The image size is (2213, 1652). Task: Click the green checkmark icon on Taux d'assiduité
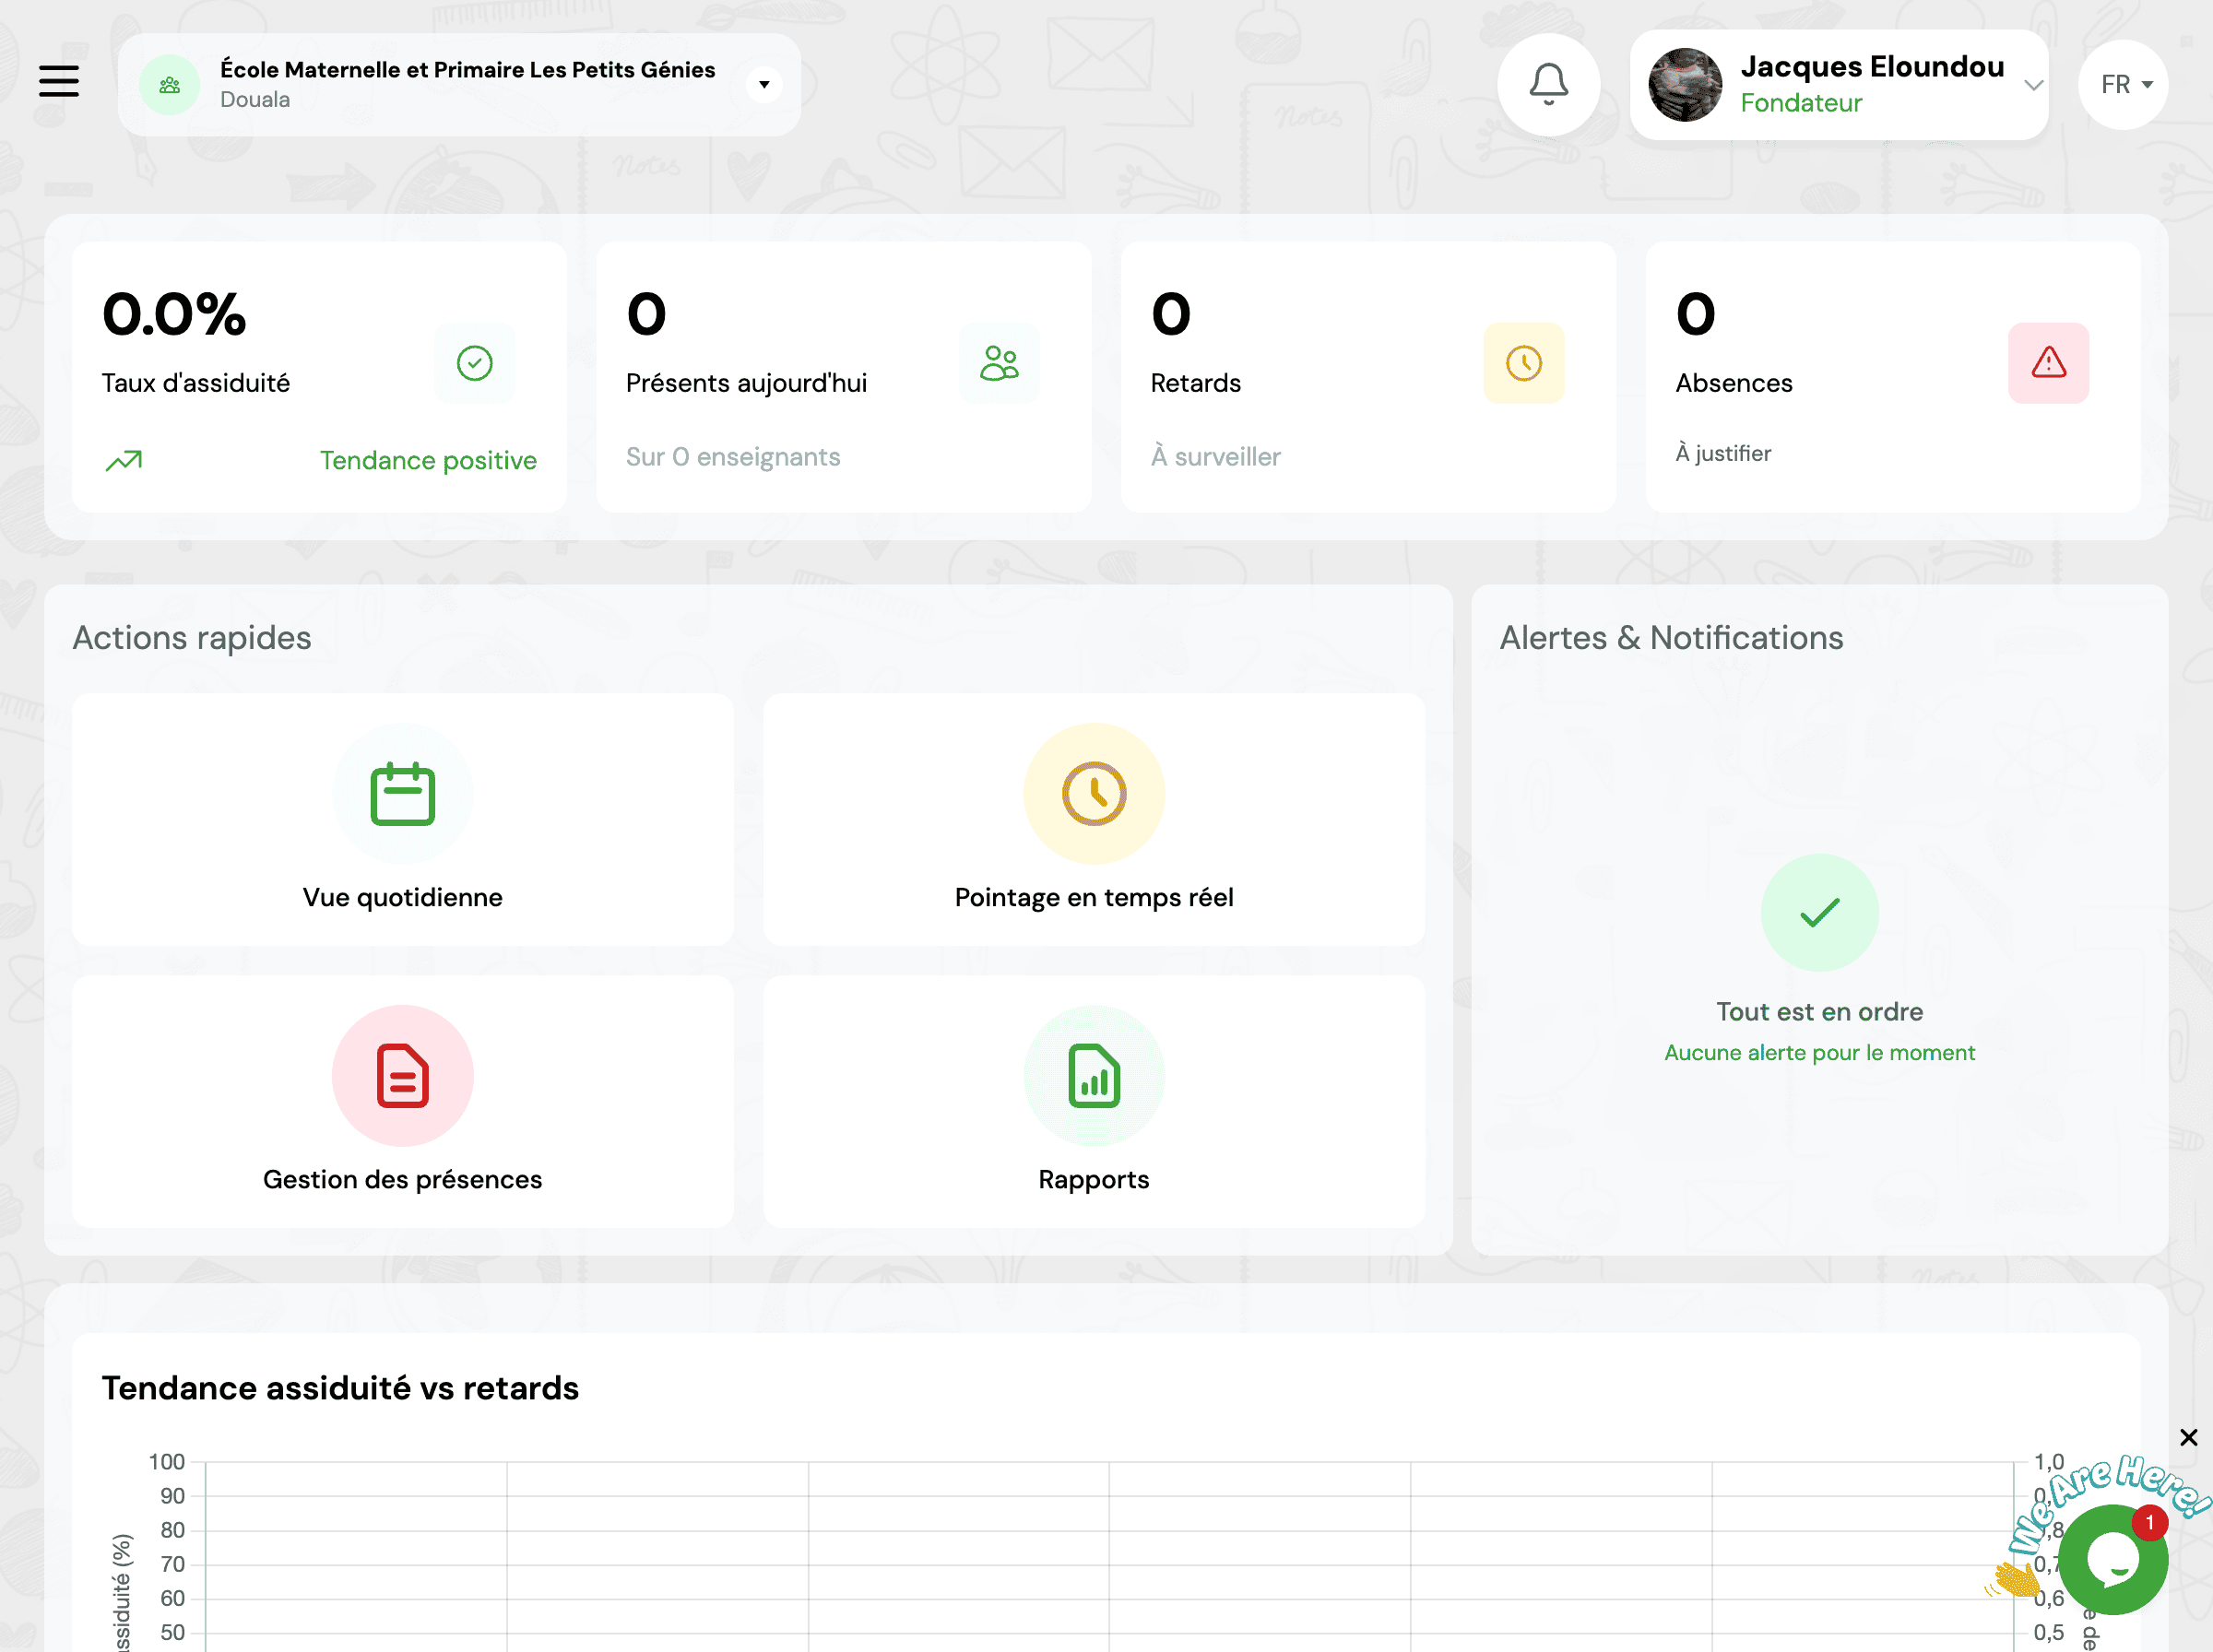[475, 363]
